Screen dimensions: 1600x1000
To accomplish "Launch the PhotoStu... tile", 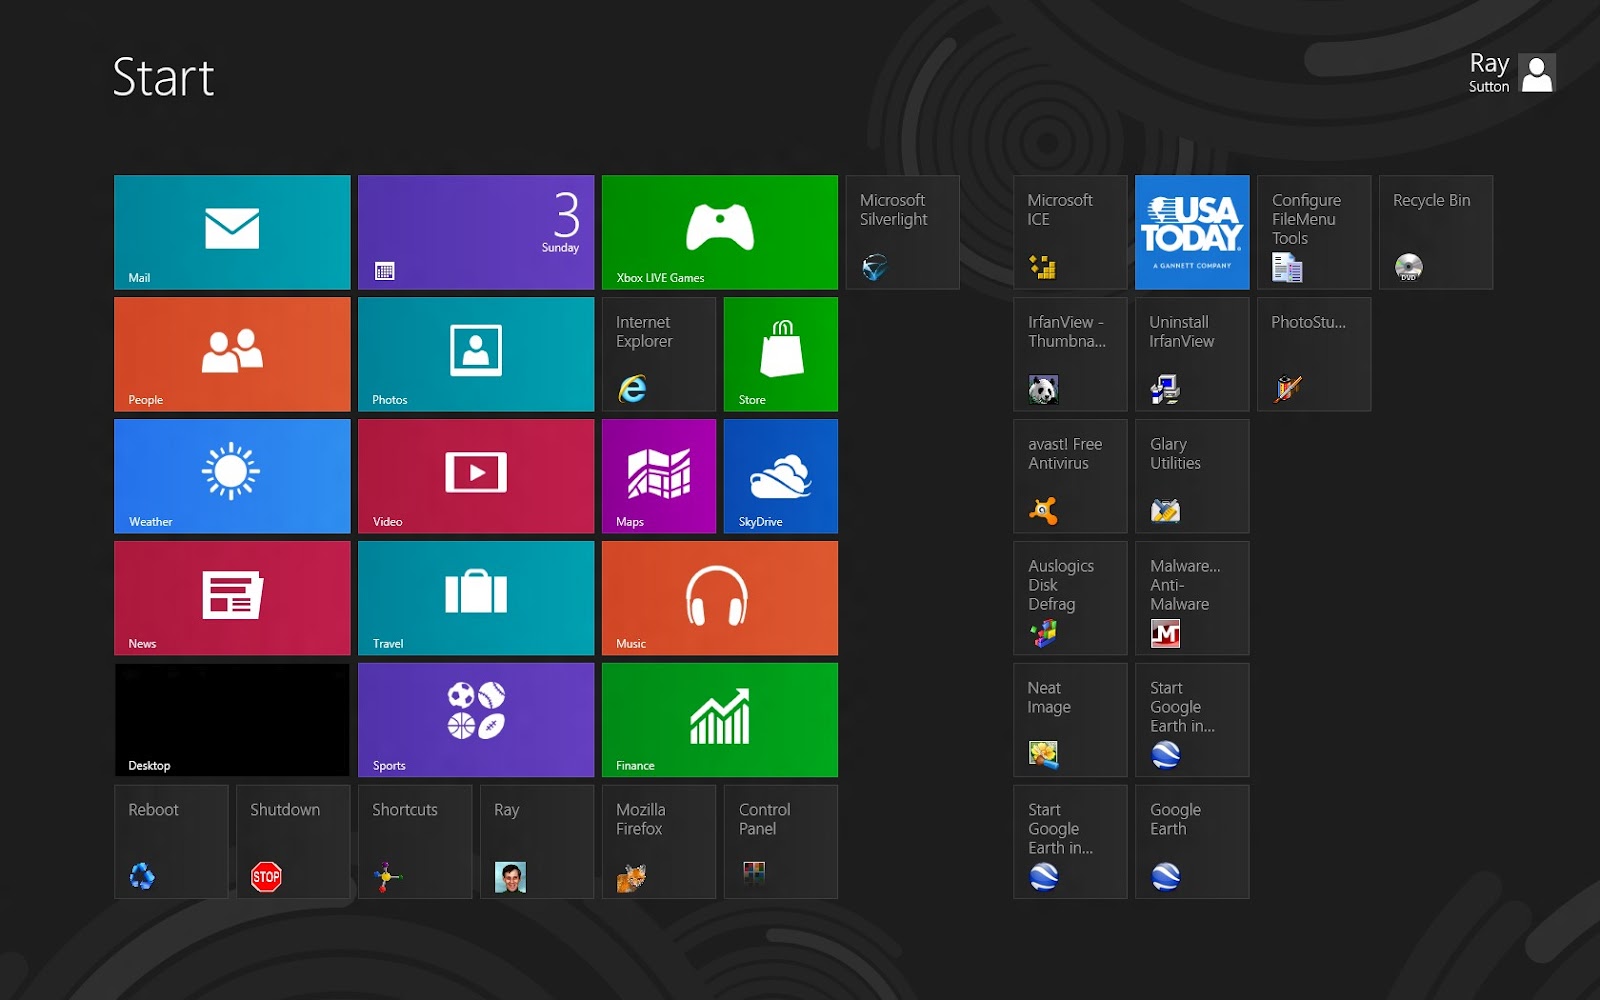I will coord(1315,355).
